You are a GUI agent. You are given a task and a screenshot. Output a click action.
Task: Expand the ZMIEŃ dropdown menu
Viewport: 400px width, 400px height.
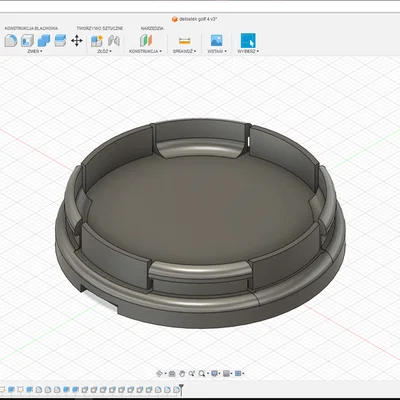tap(35, 51)
